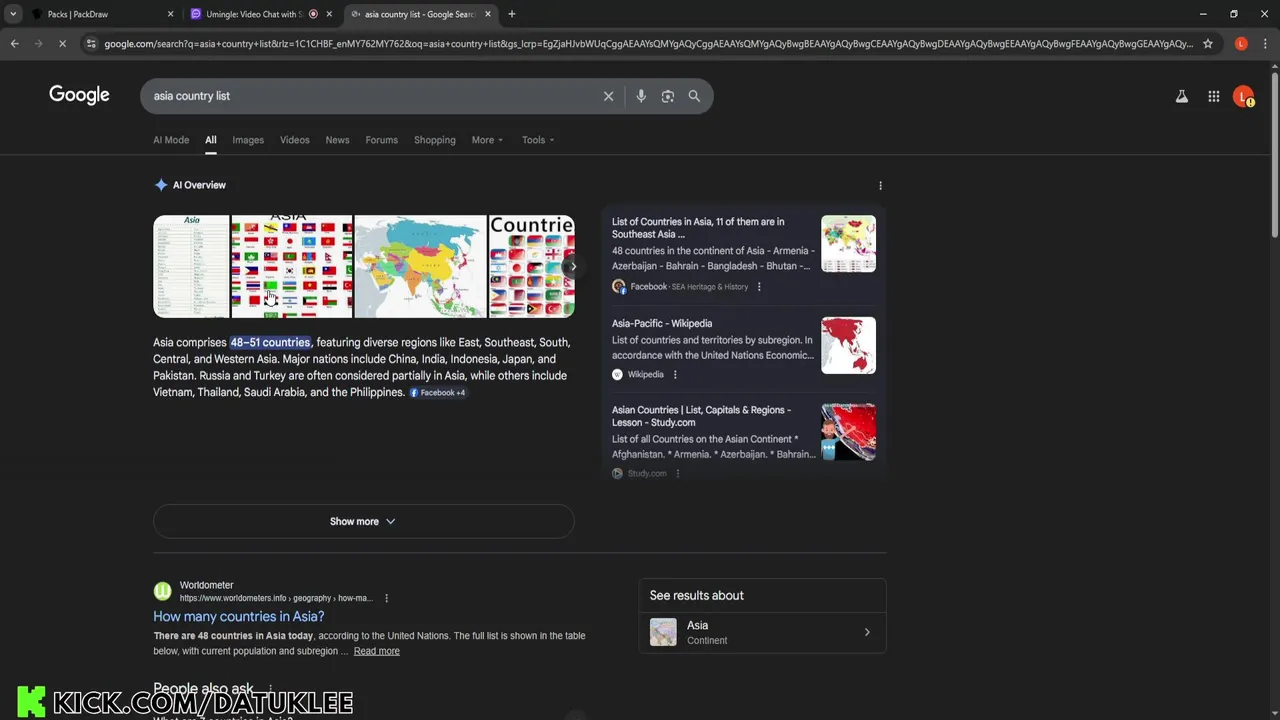Image resolution: width=1280 pixels, height=720 pixels.
Task: Click Worldometer site favicon
Action: pyautogui.click(x=162, y=591)
